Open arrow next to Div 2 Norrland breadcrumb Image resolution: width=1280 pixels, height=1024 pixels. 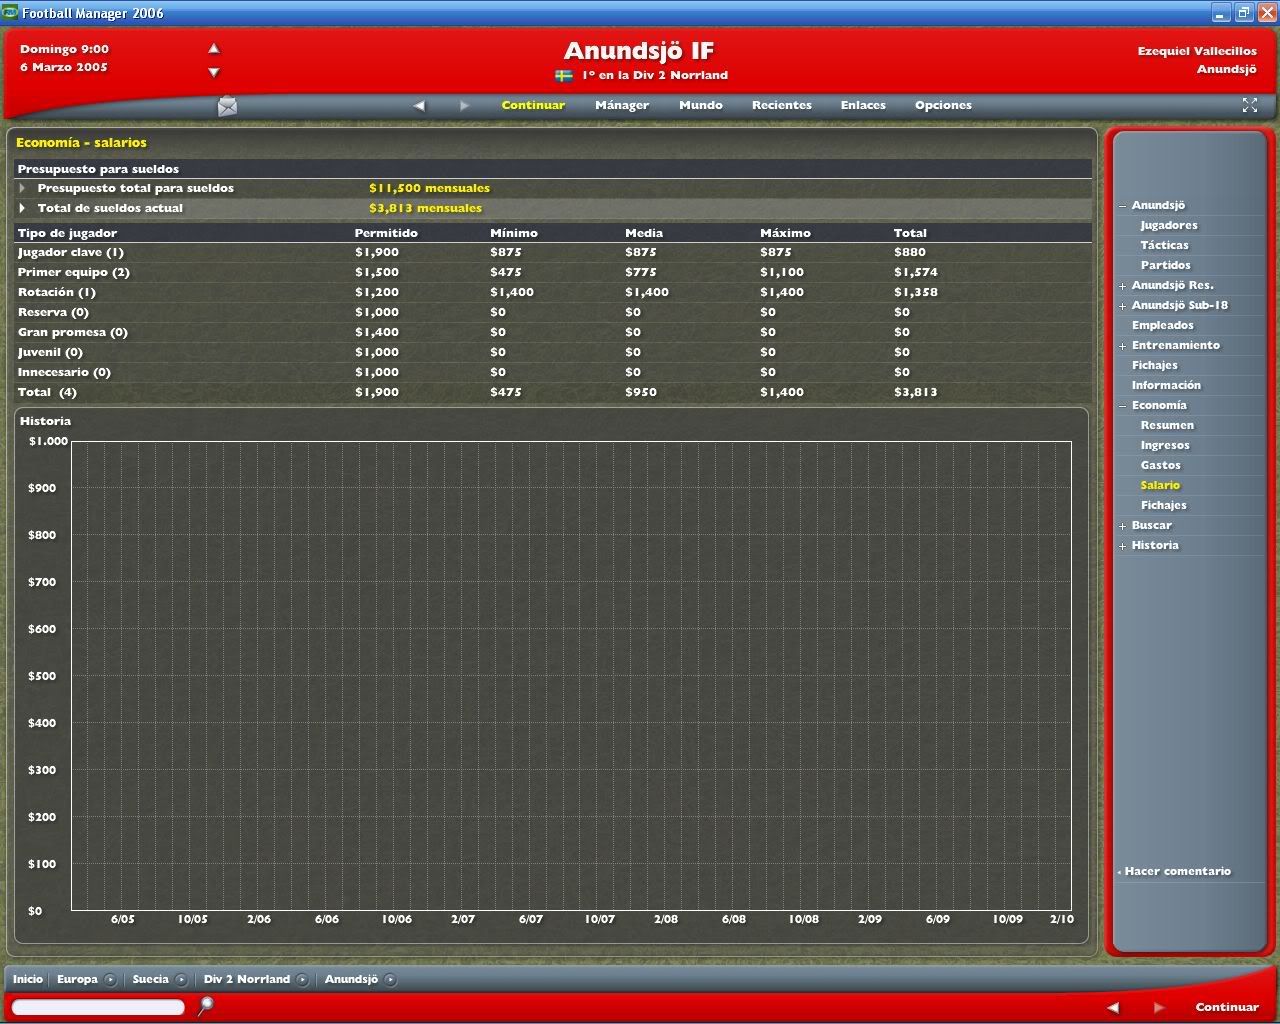point(303,980)
